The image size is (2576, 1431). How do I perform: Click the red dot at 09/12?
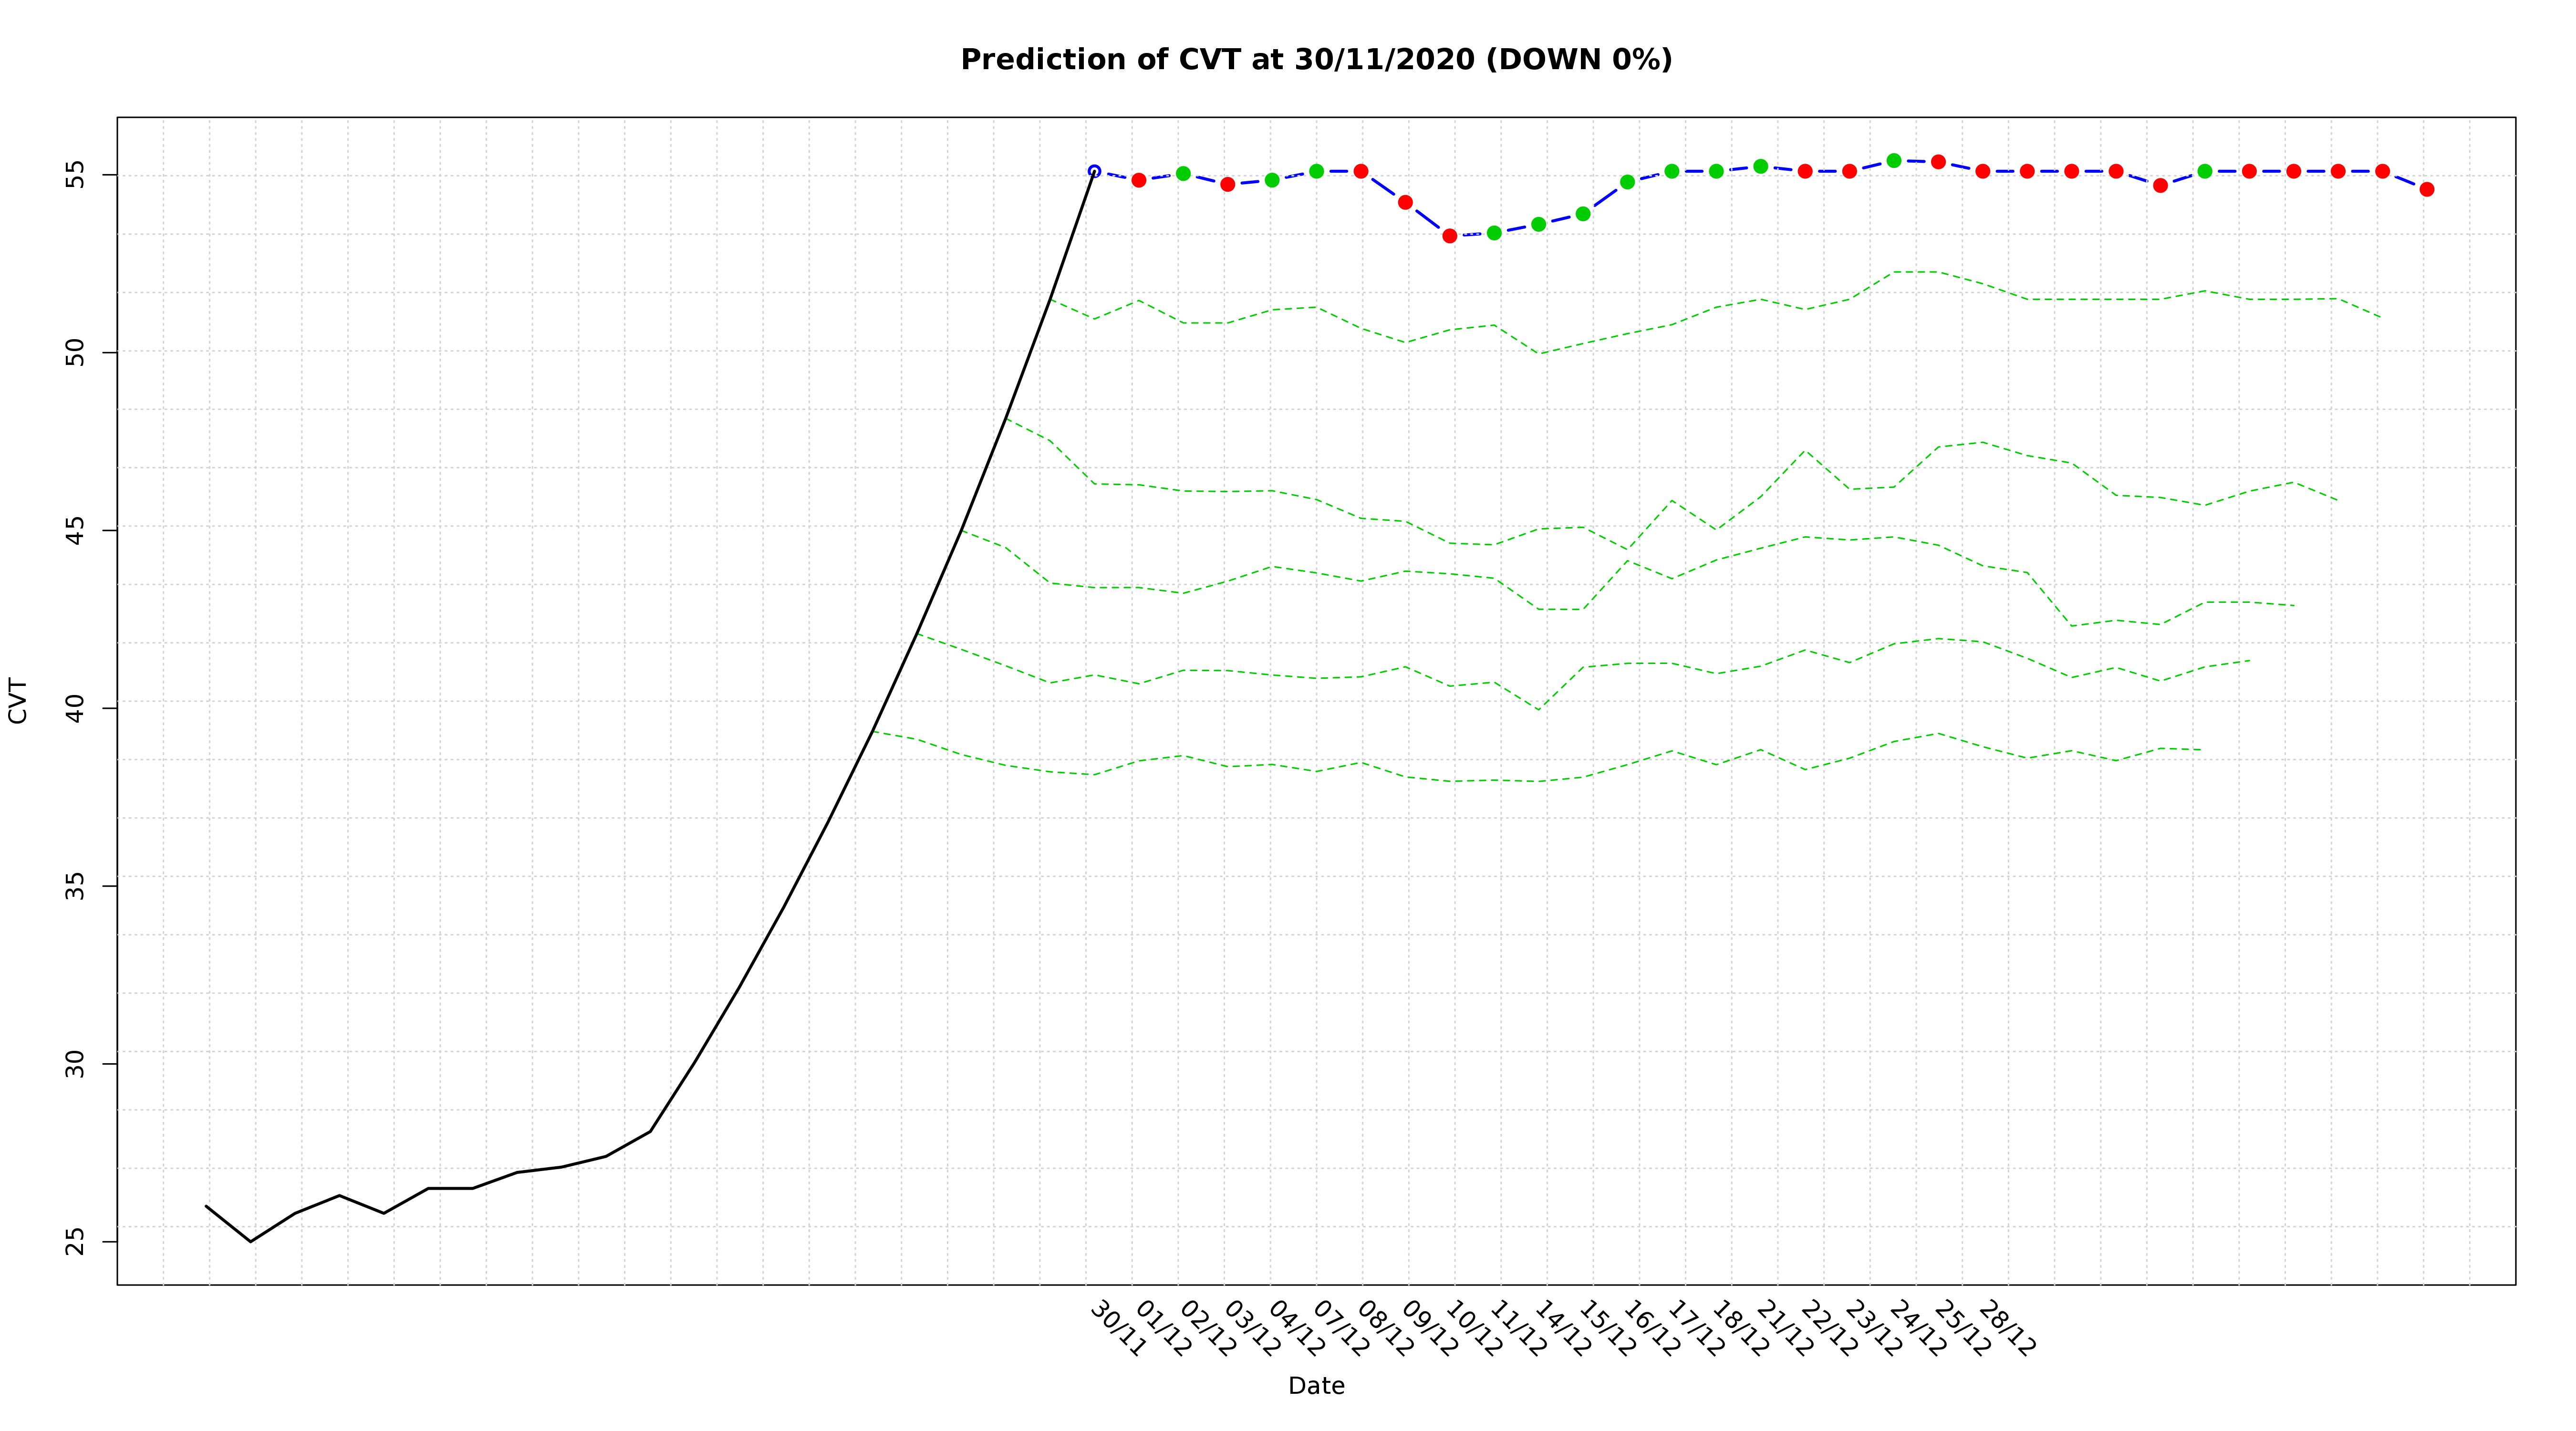(1405, 202)
